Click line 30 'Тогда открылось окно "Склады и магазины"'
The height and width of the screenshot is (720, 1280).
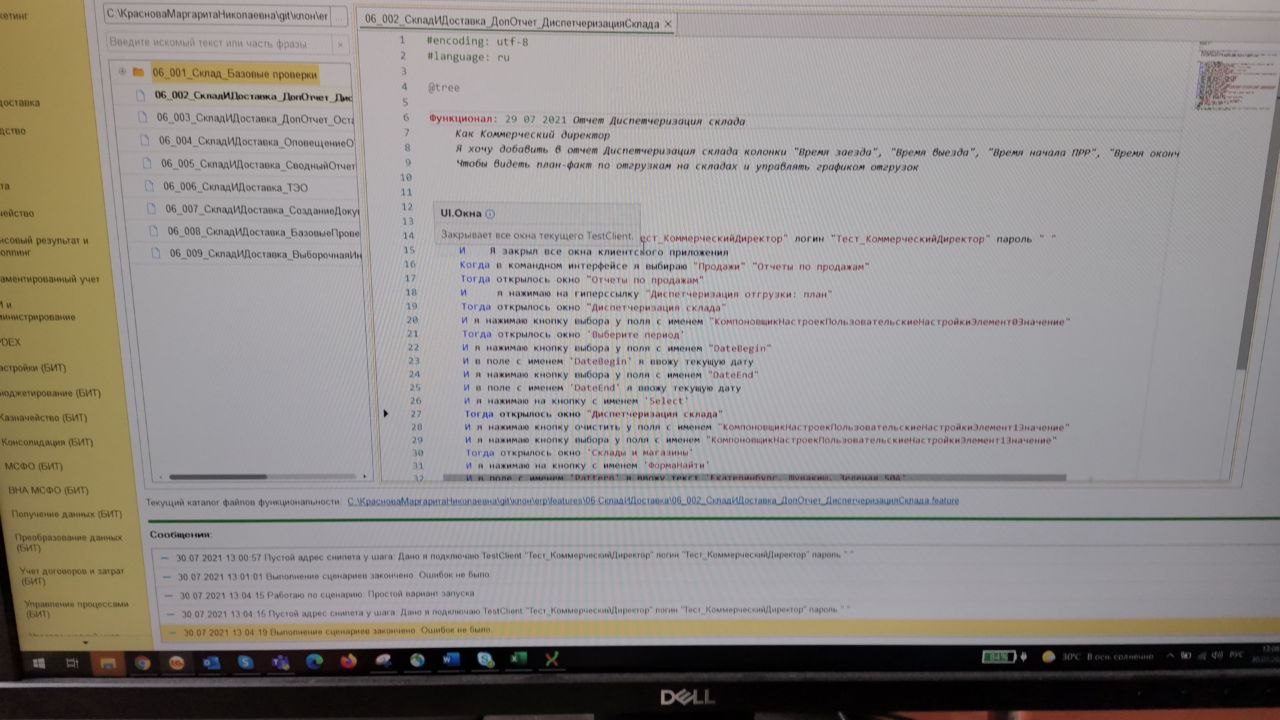(586, 453)
